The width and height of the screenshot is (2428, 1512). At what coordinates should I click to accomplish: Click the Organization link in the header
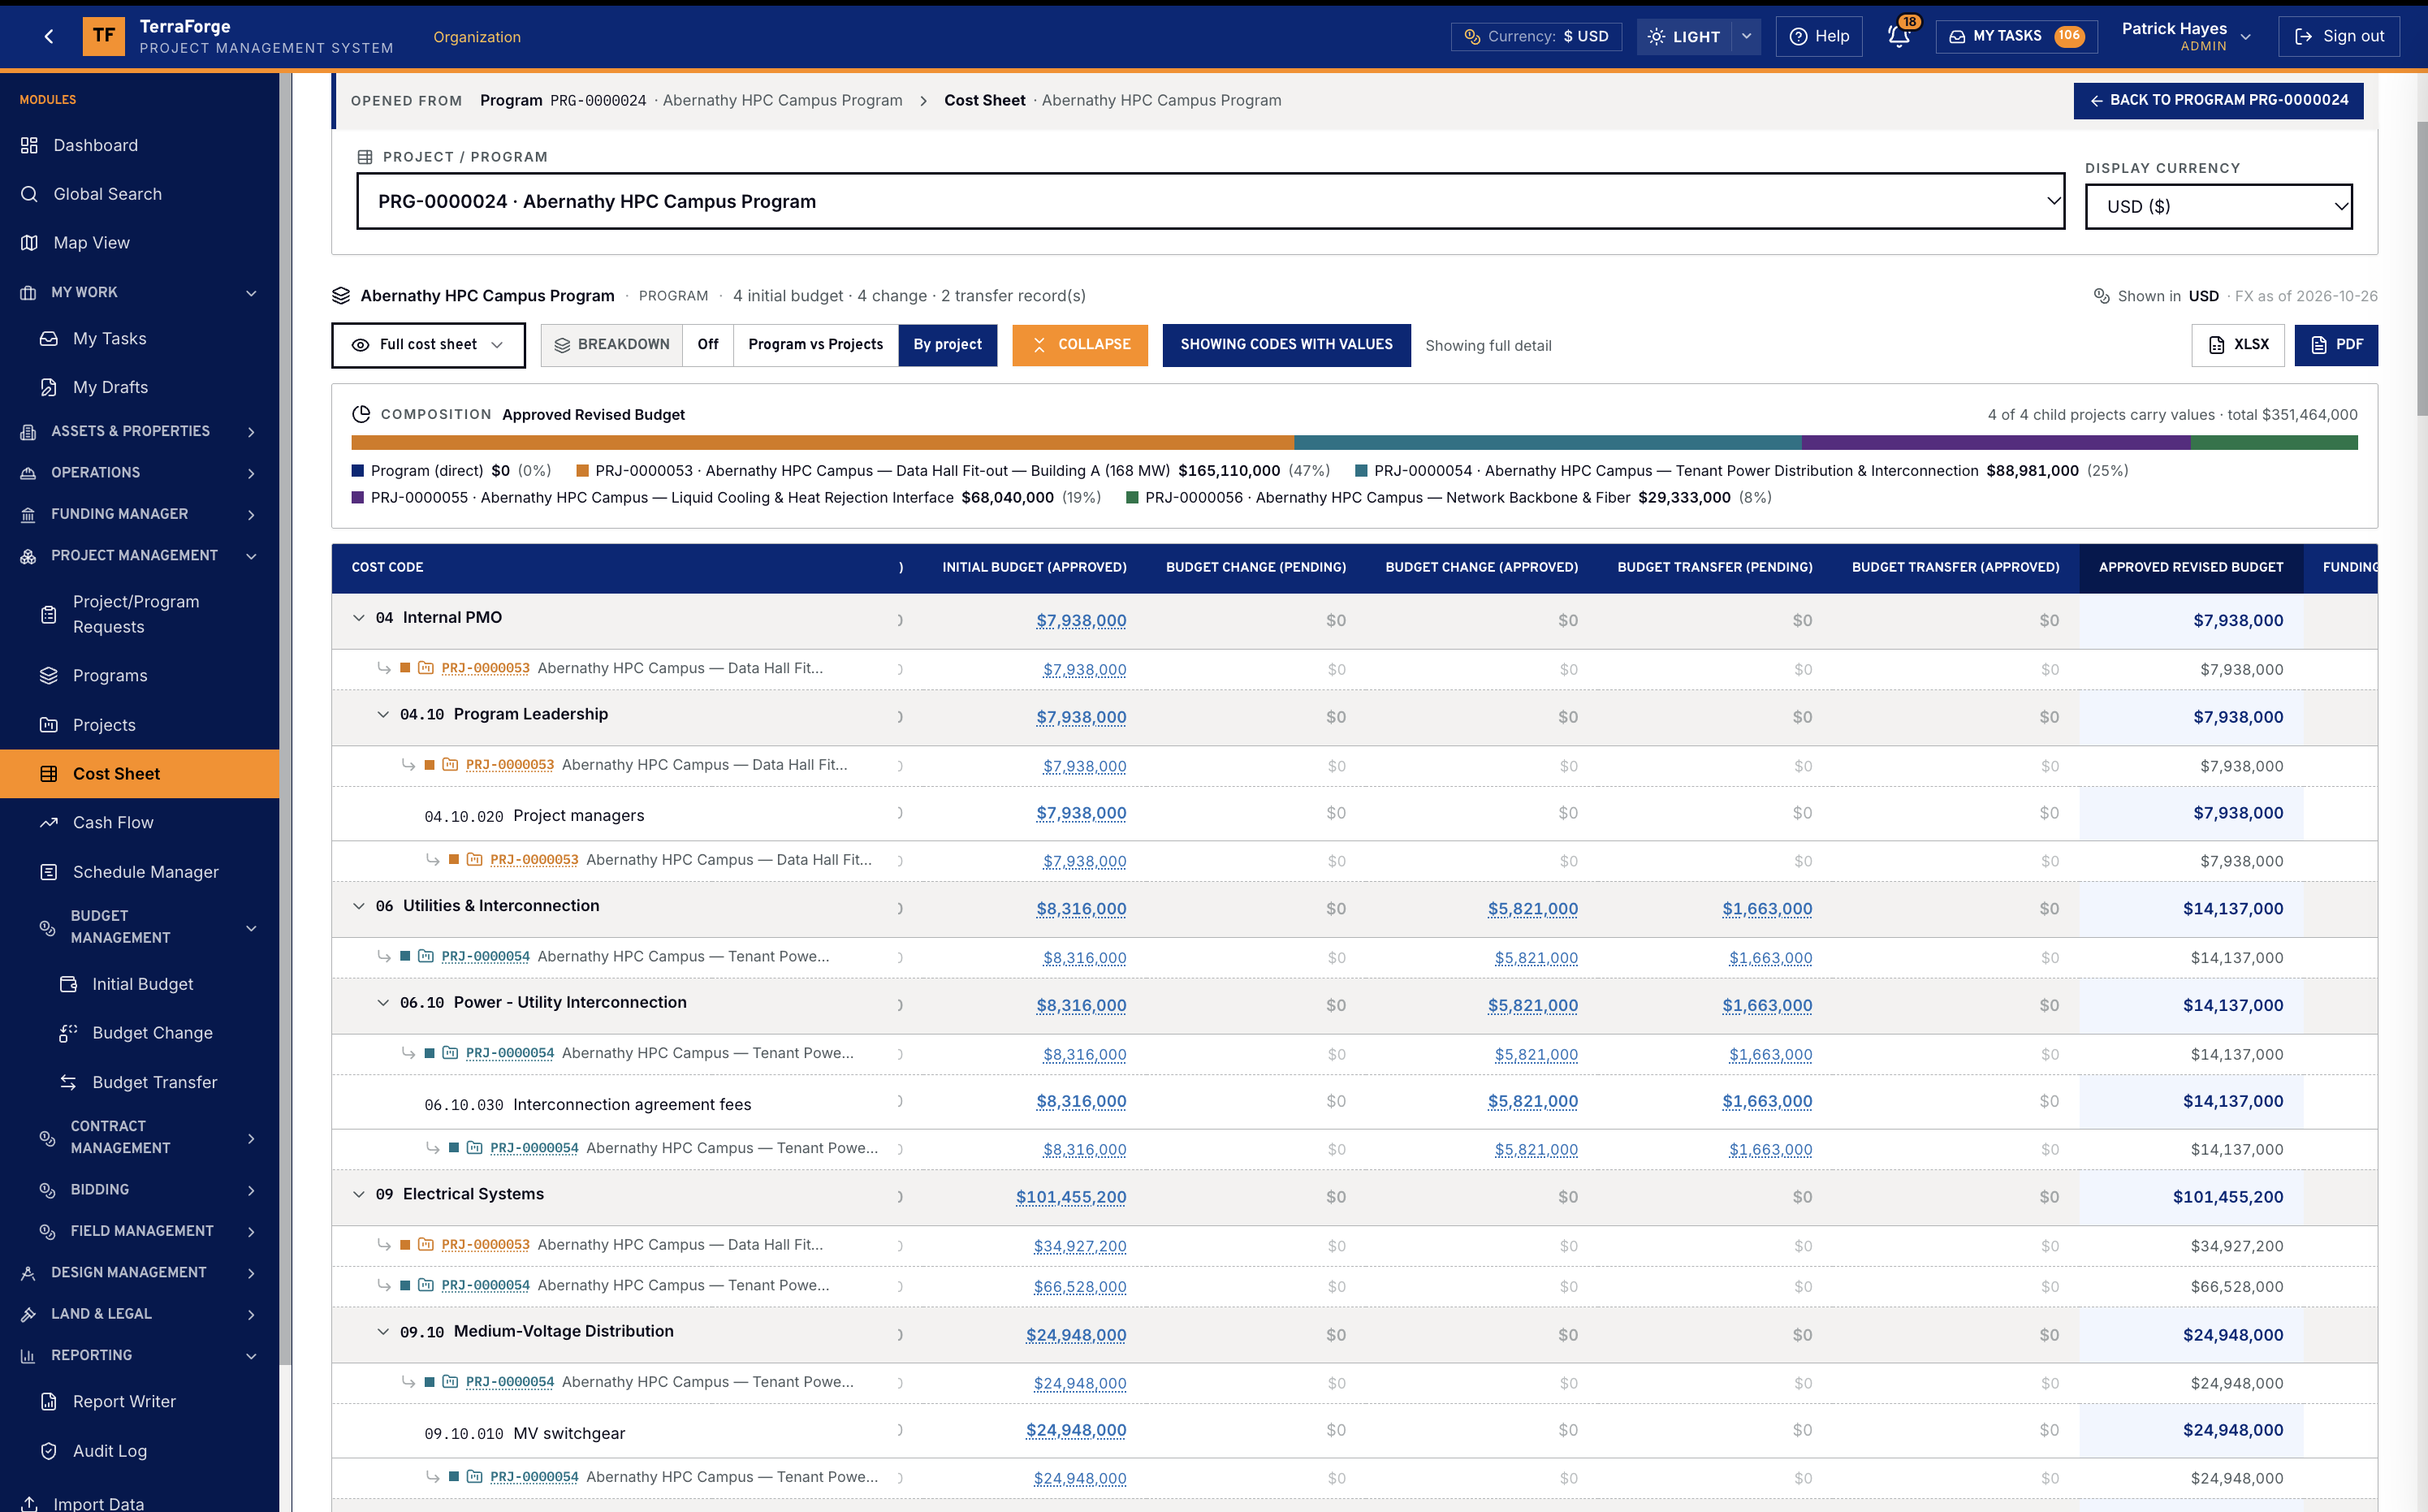tap(477, 37)
